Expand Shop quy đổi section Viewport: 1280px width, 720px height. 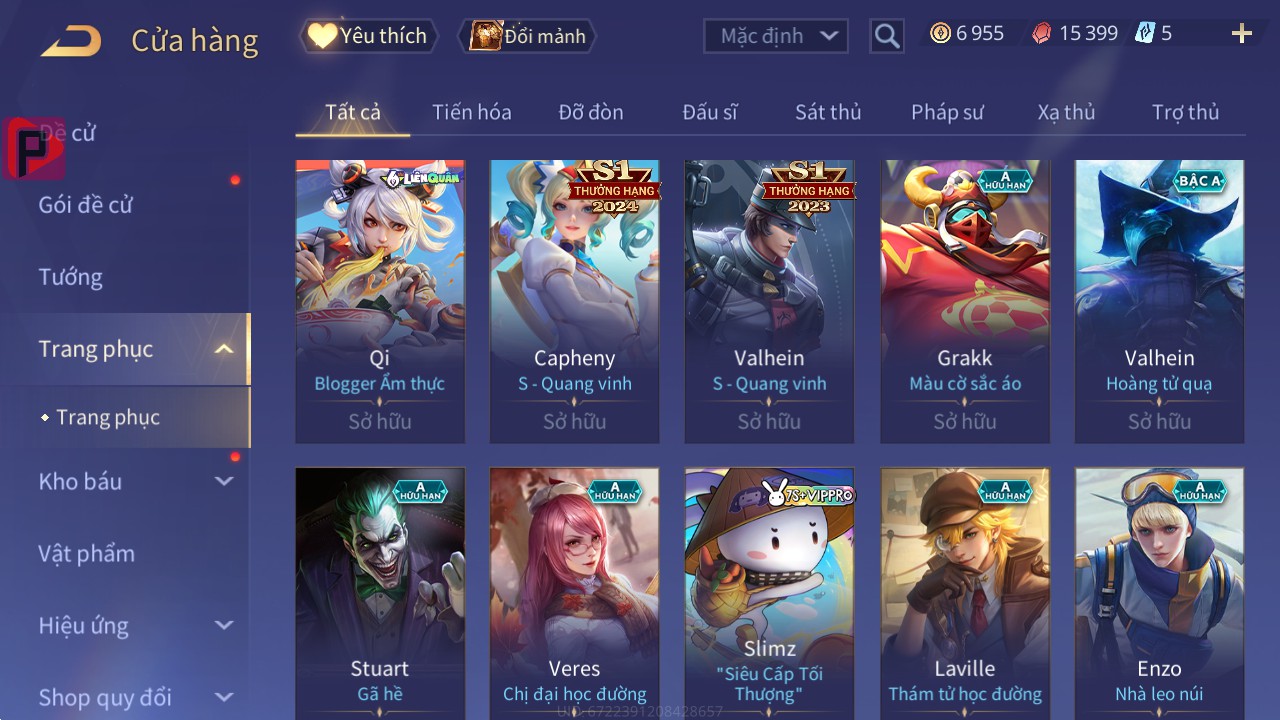tap(224, 697)
